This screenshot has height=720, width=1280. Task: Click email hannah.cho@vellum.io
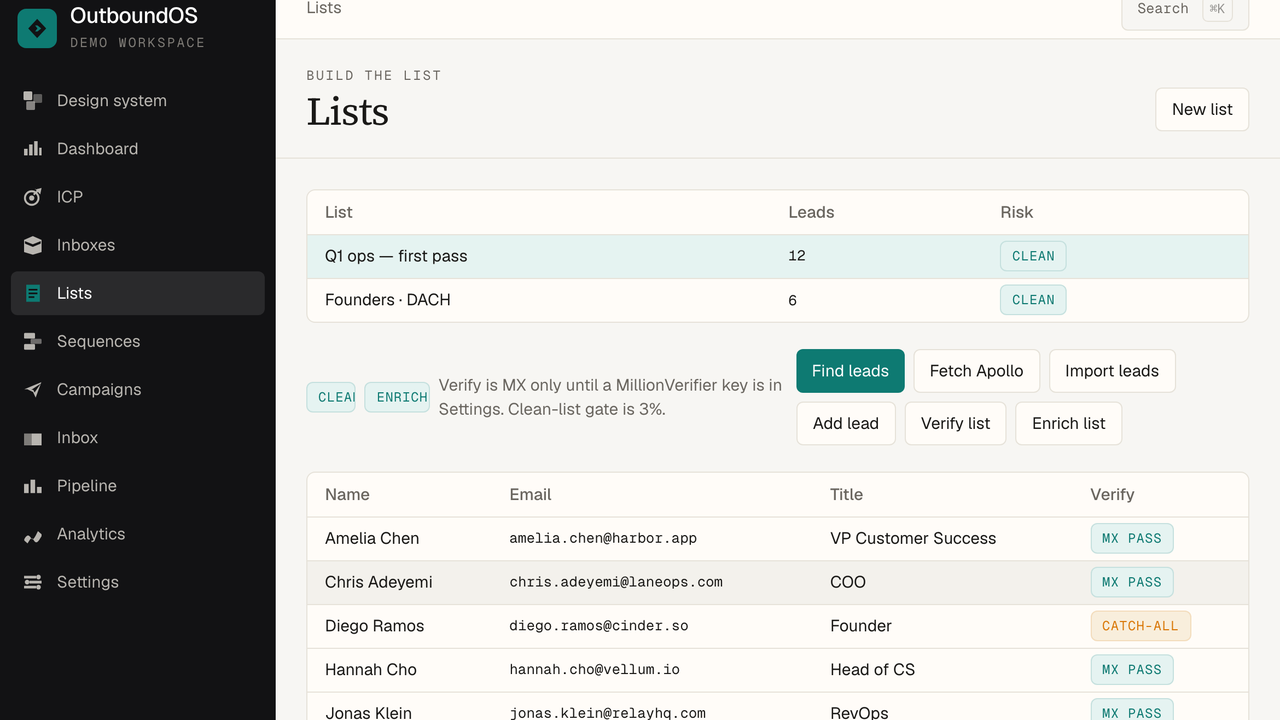coord(594,670)
